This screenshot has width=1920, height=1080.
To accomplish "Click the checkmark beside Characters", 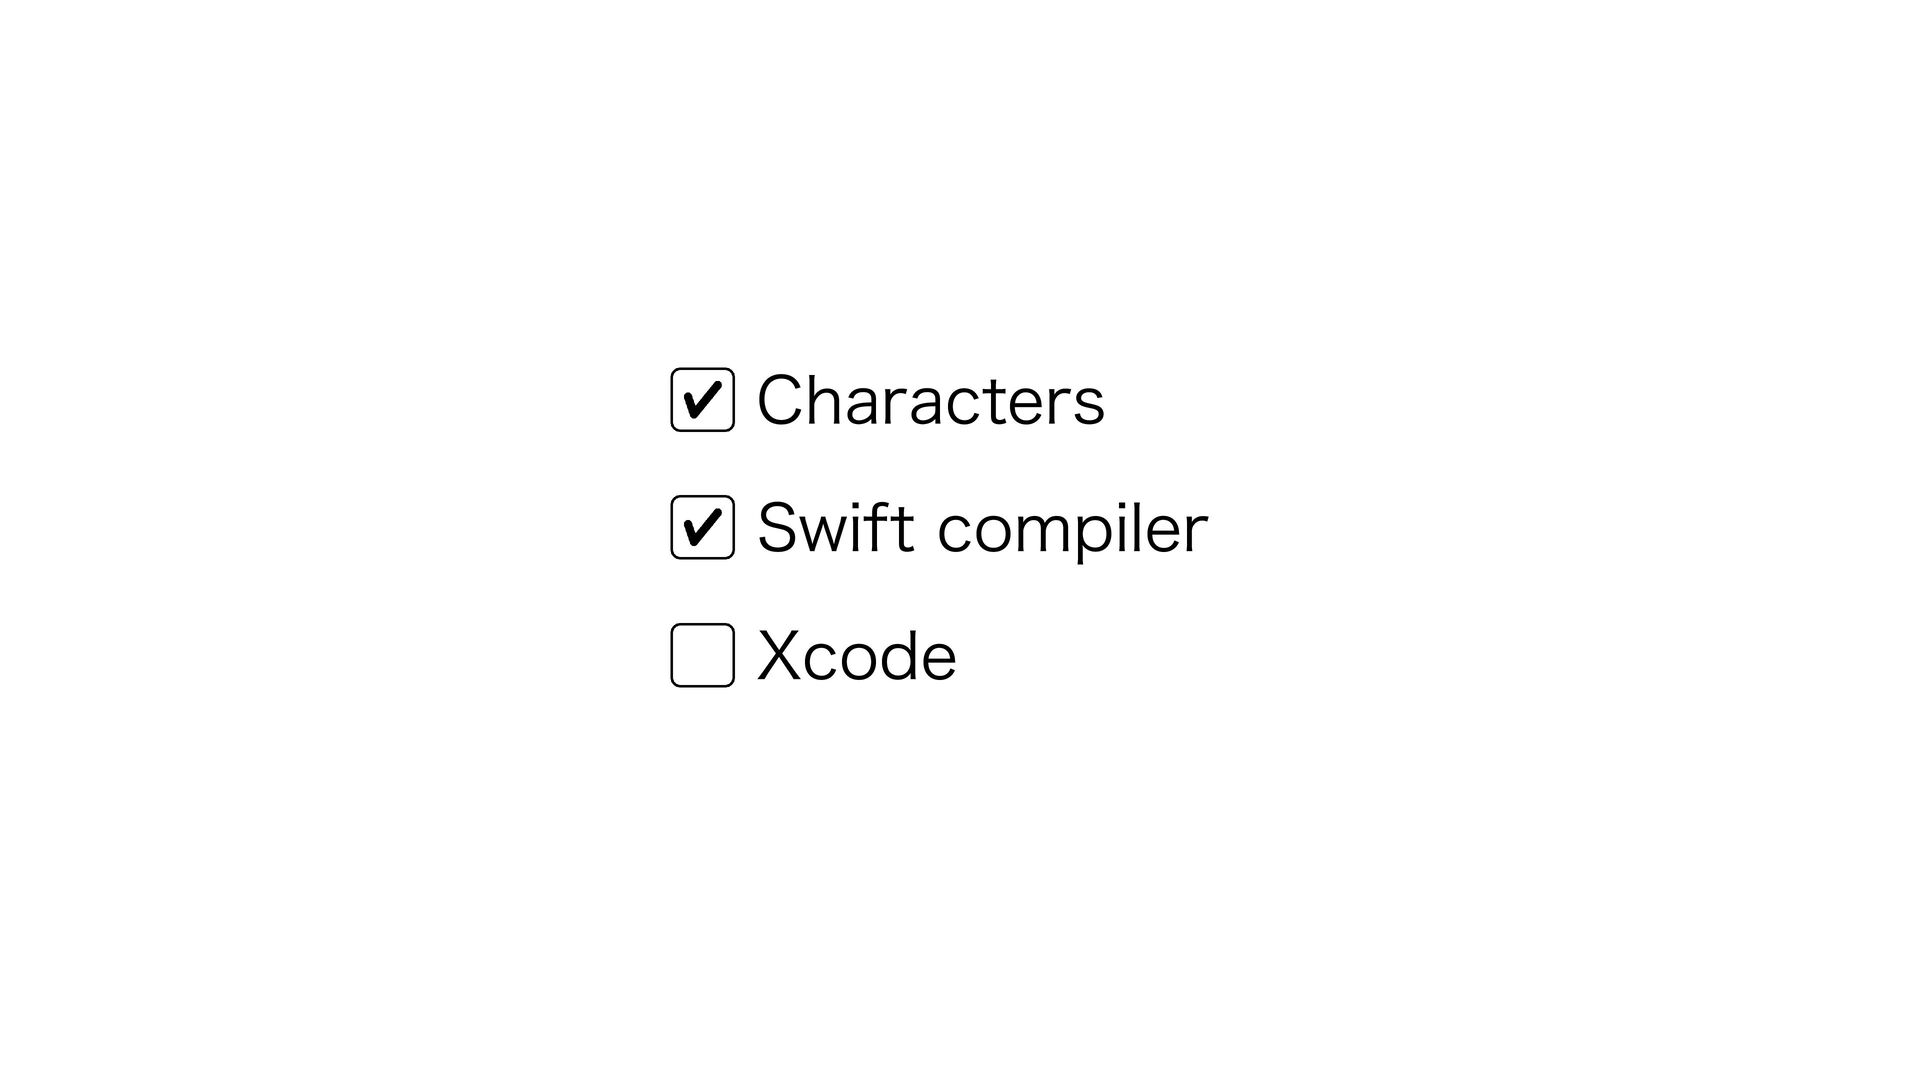I will (702, 400).
